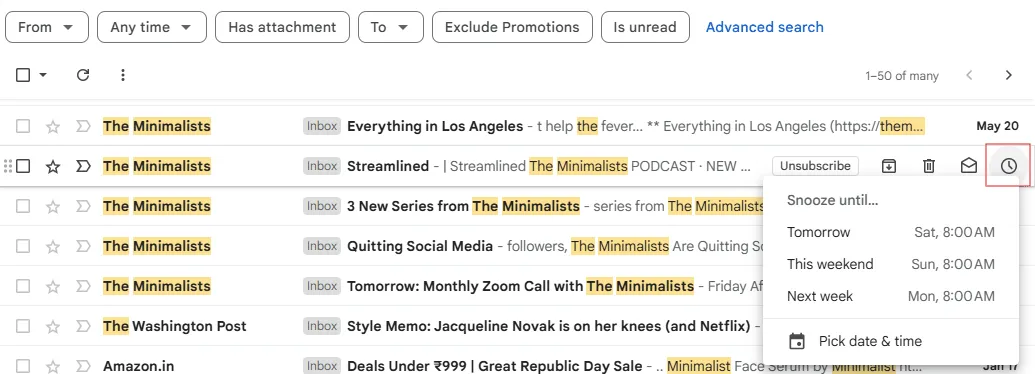The width and height of the screenshot is (1035, 374).
Task: Star the Streamlined email
Action: pos(53,166)
